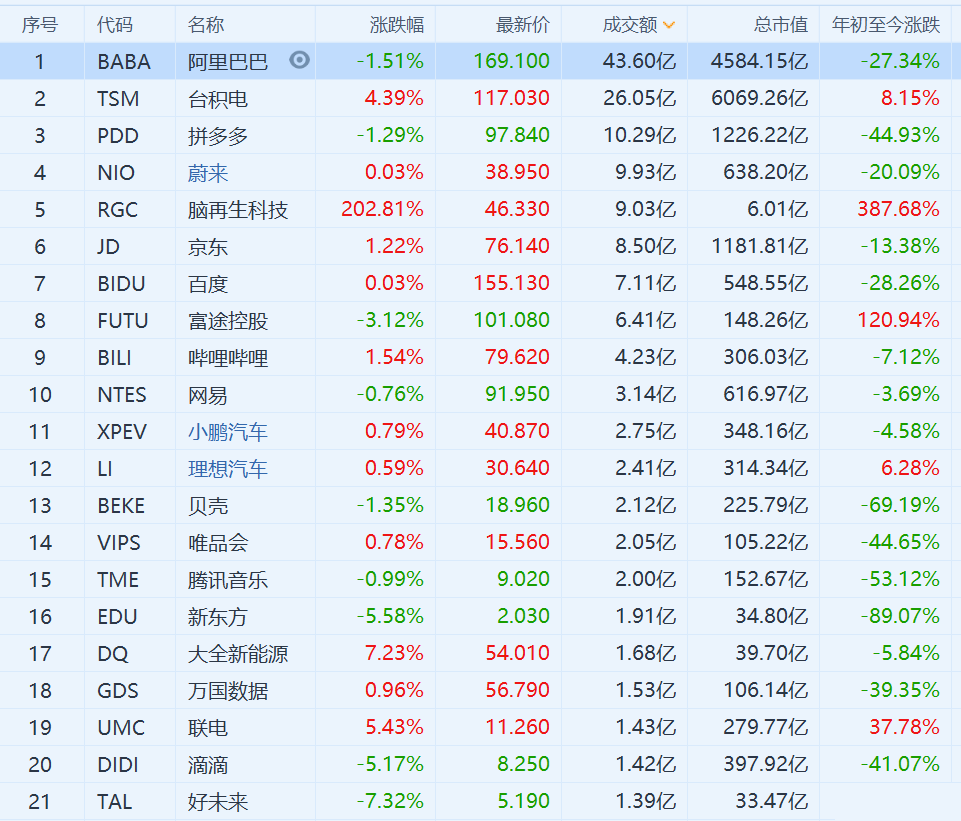Click the 代码 column header

115,25
